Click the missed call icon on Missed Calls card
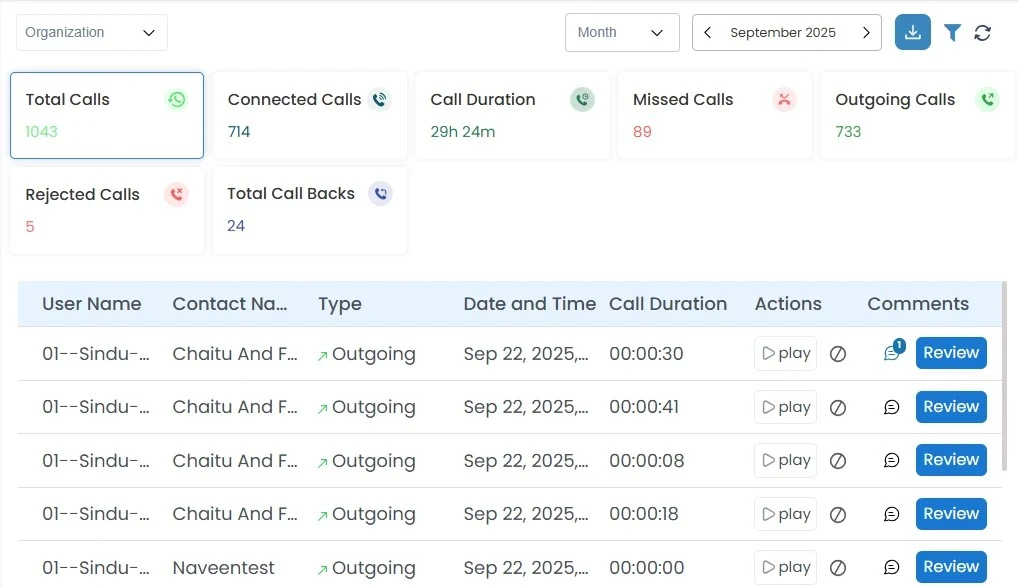Screen dimensions: 1019x587 pos(784,99)
